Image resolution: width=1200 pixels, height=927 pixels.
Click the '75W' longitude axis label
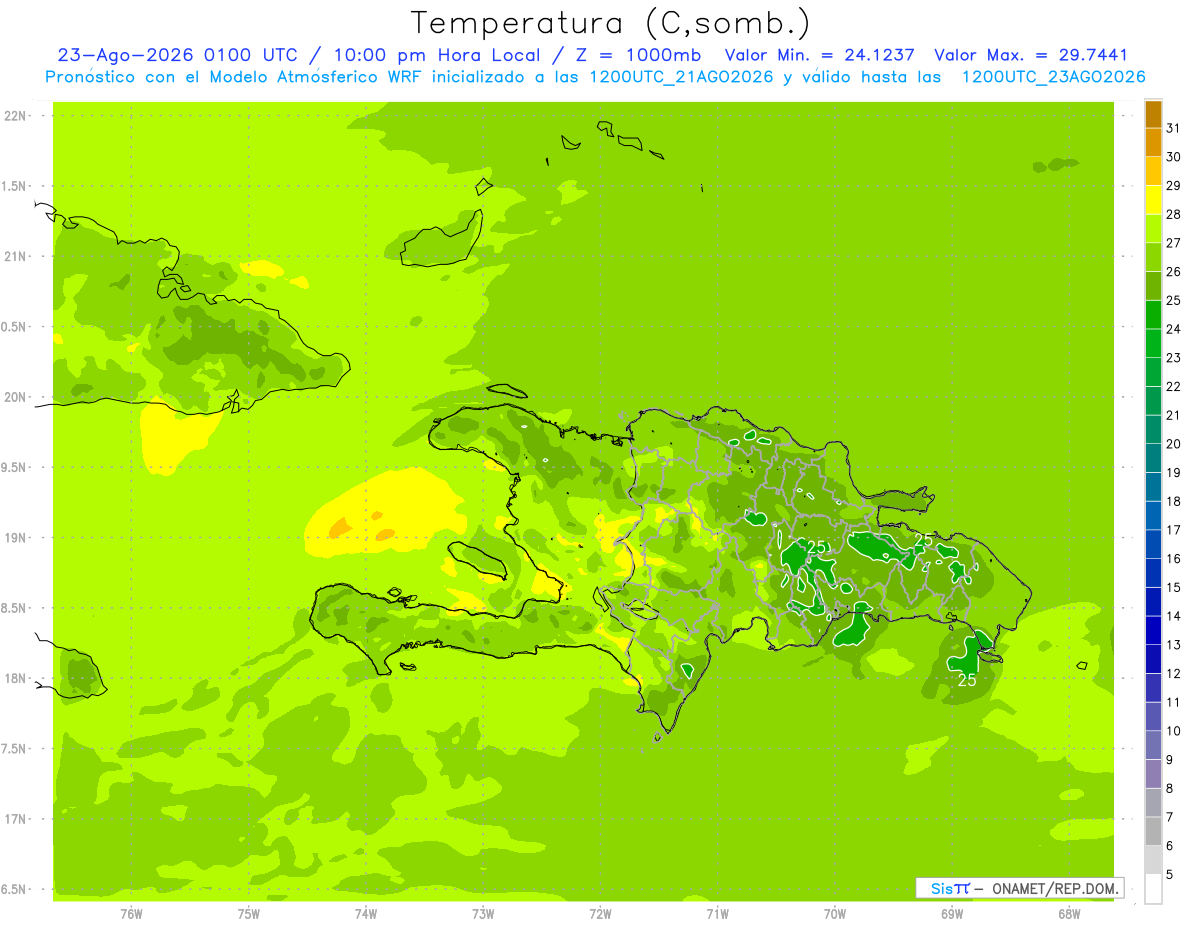pos(249,914)
